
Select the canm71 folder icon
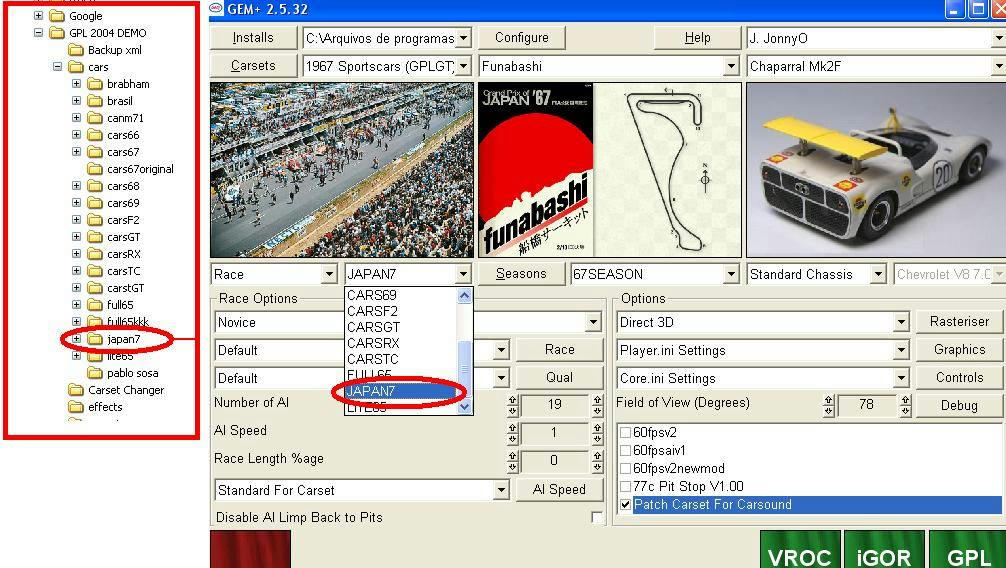[x=96, y=117]
